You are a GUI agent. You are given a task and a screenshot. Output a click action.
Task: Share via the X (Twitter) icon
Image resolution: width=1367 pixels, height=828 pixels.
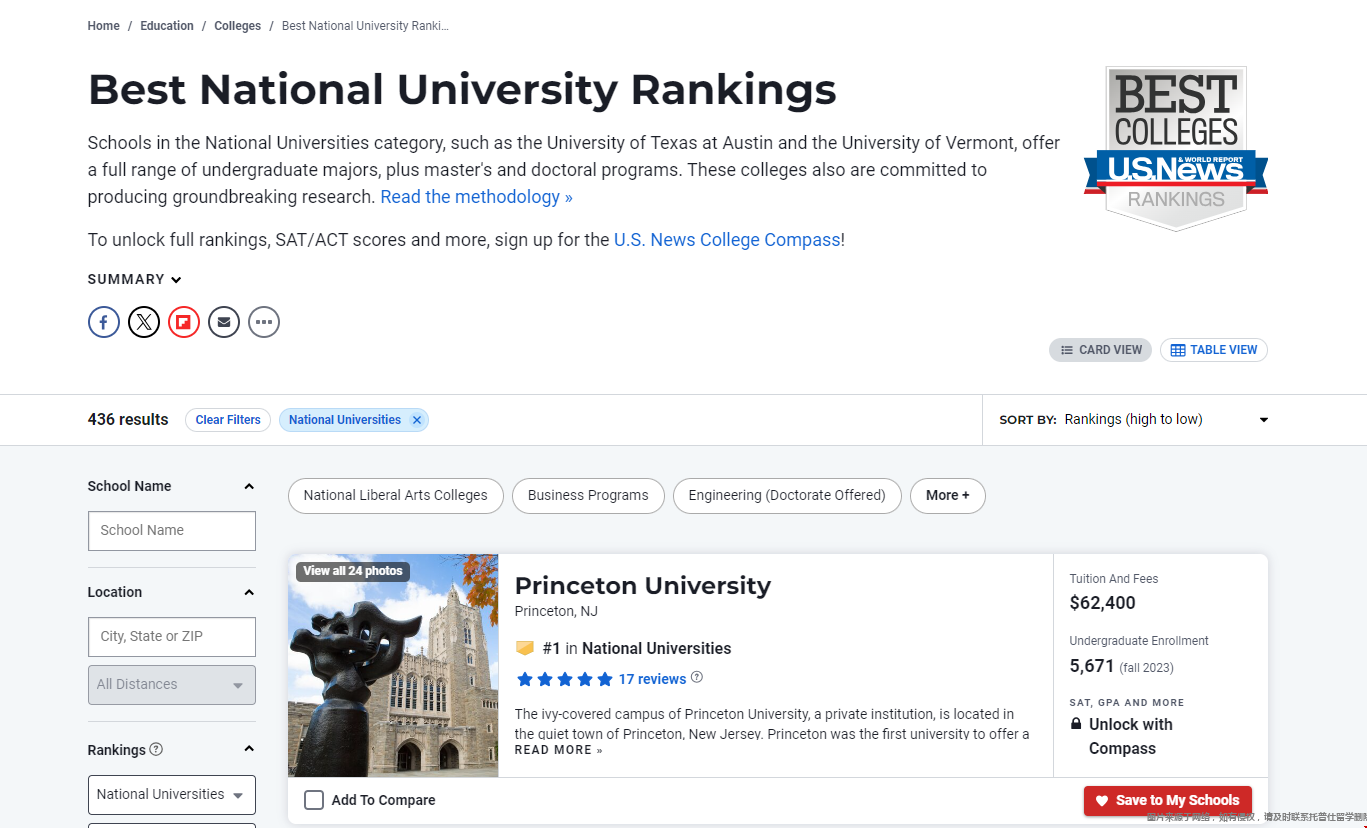click(144, 322)
